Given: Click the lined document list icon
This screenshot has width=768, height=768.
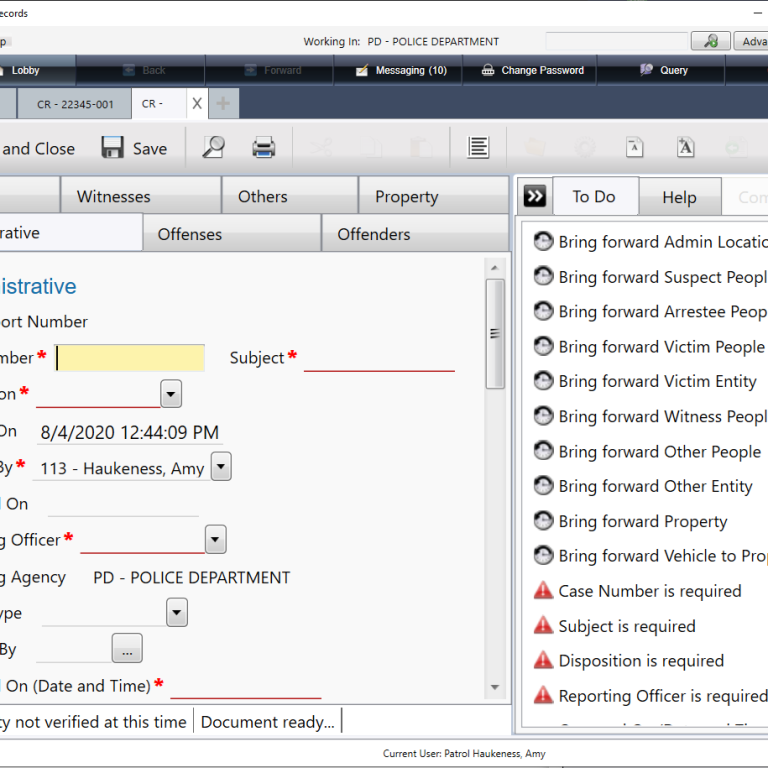Looking at the screenshot, I should (478, 147).
